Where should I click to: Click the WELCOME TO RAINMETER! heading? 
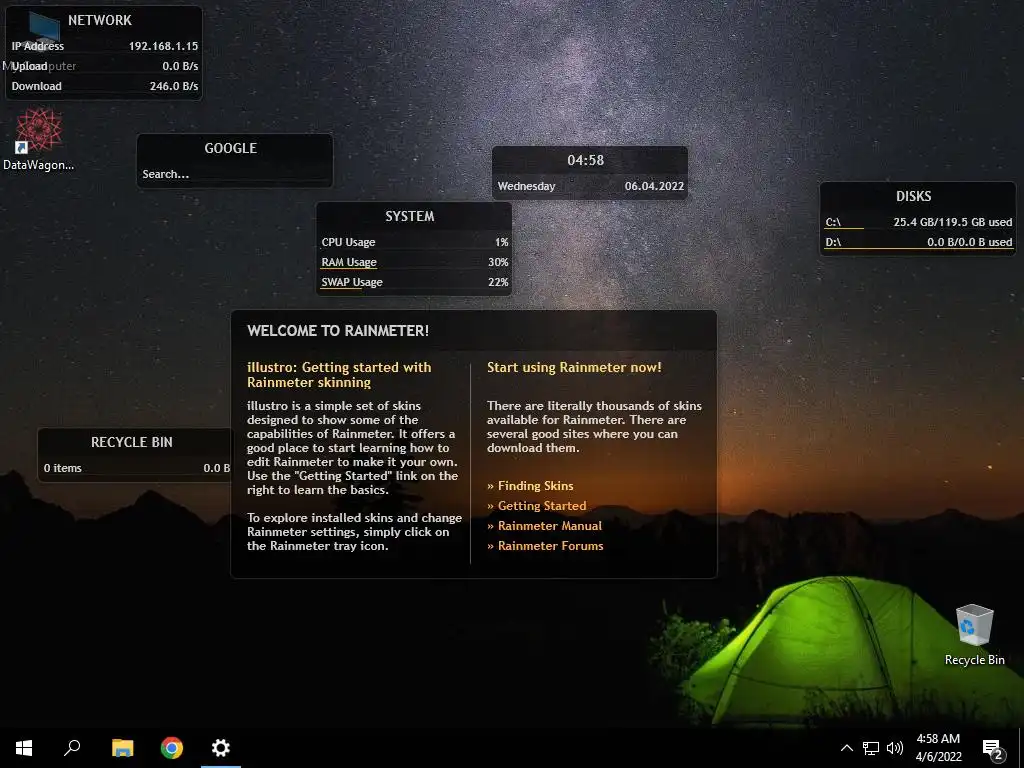[338, 331]
